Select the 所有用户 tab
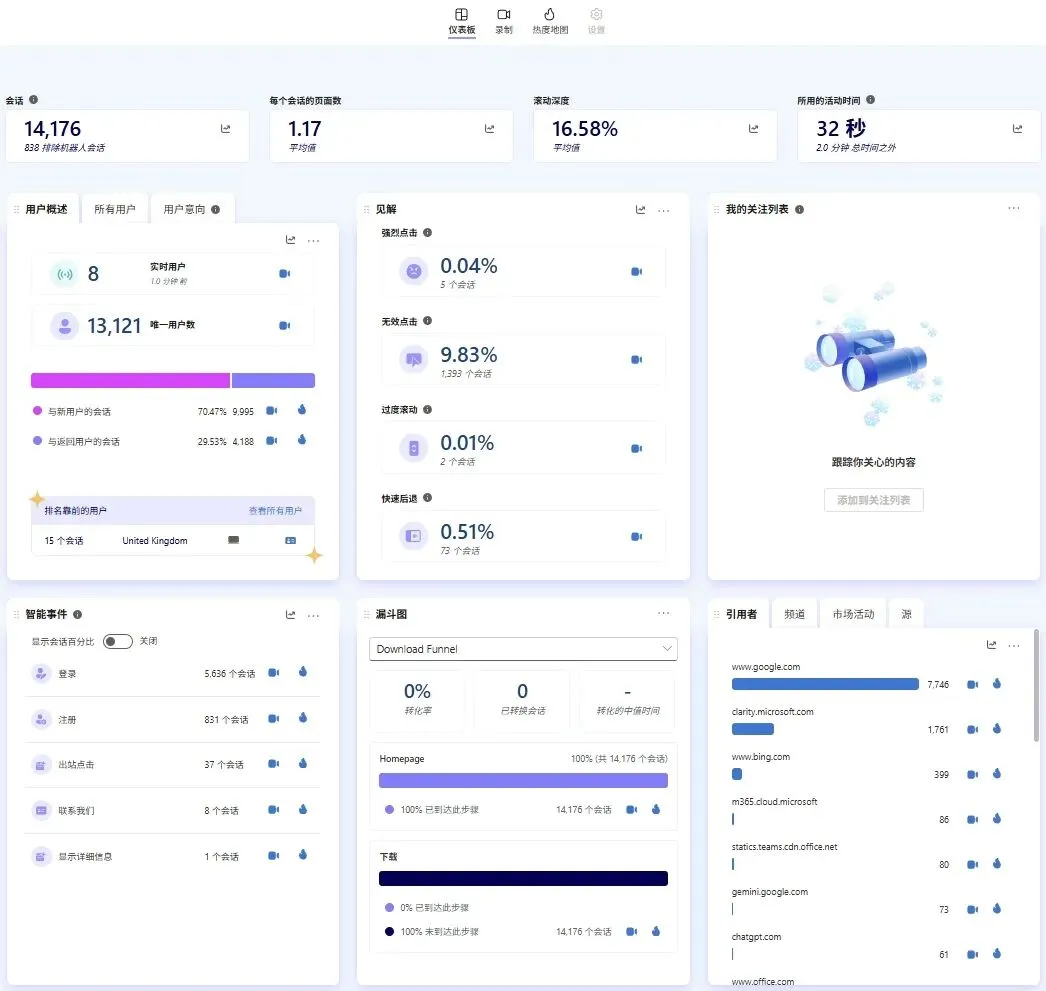The image size is (1046, 991). pyautogui.click(x=115, y=209)
